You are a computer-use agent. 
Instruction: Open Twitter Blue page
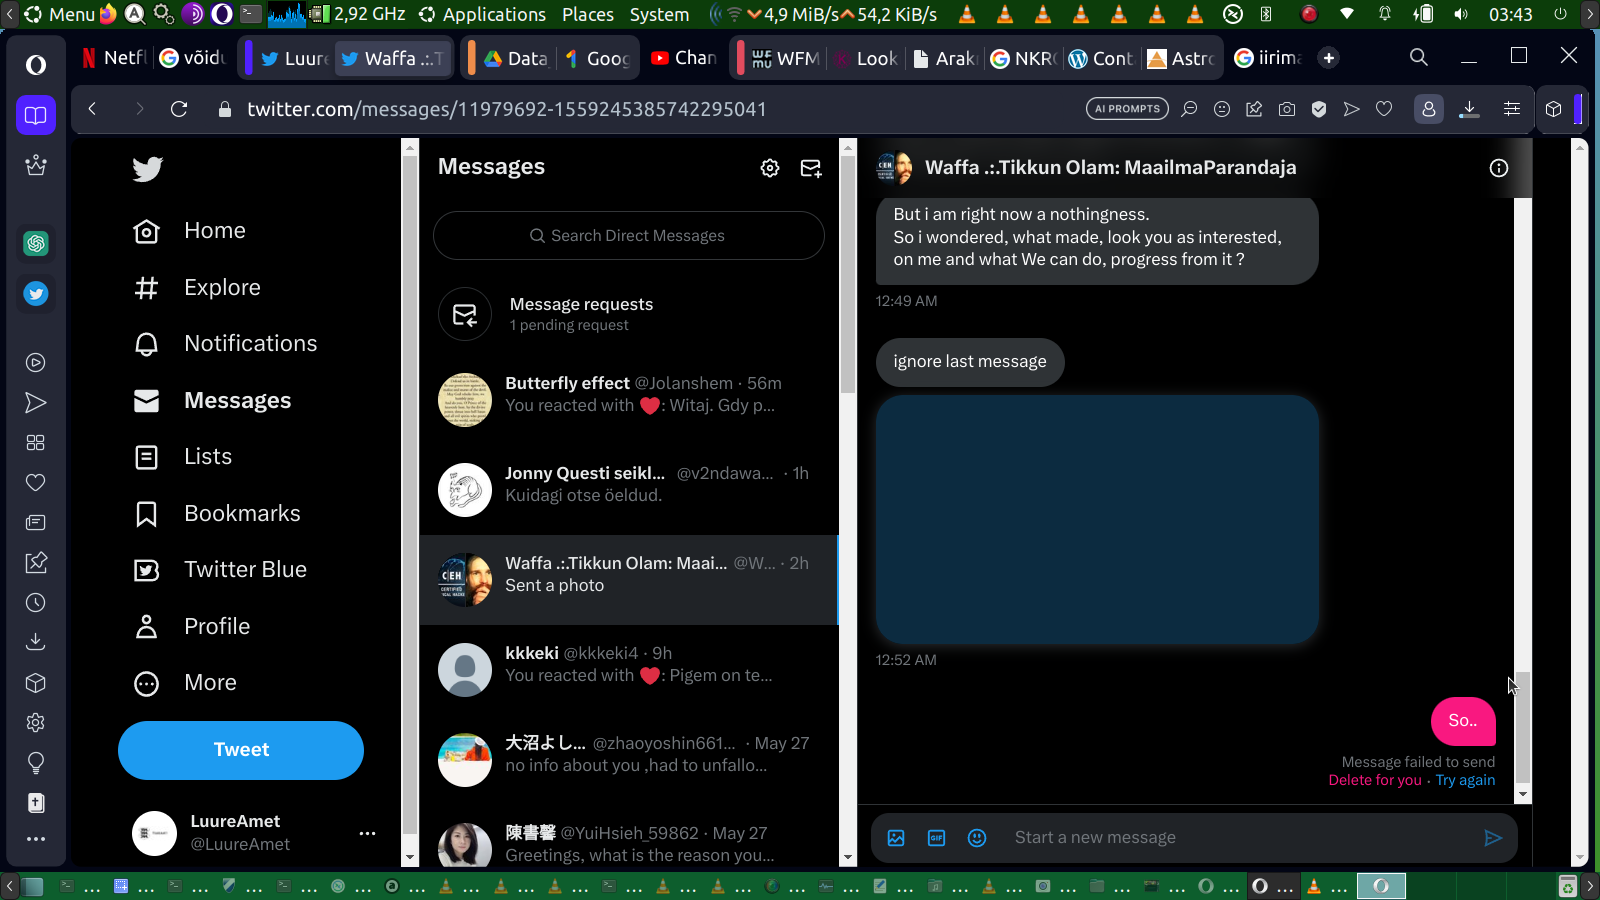pyautogui.click(x=220, y=570)
